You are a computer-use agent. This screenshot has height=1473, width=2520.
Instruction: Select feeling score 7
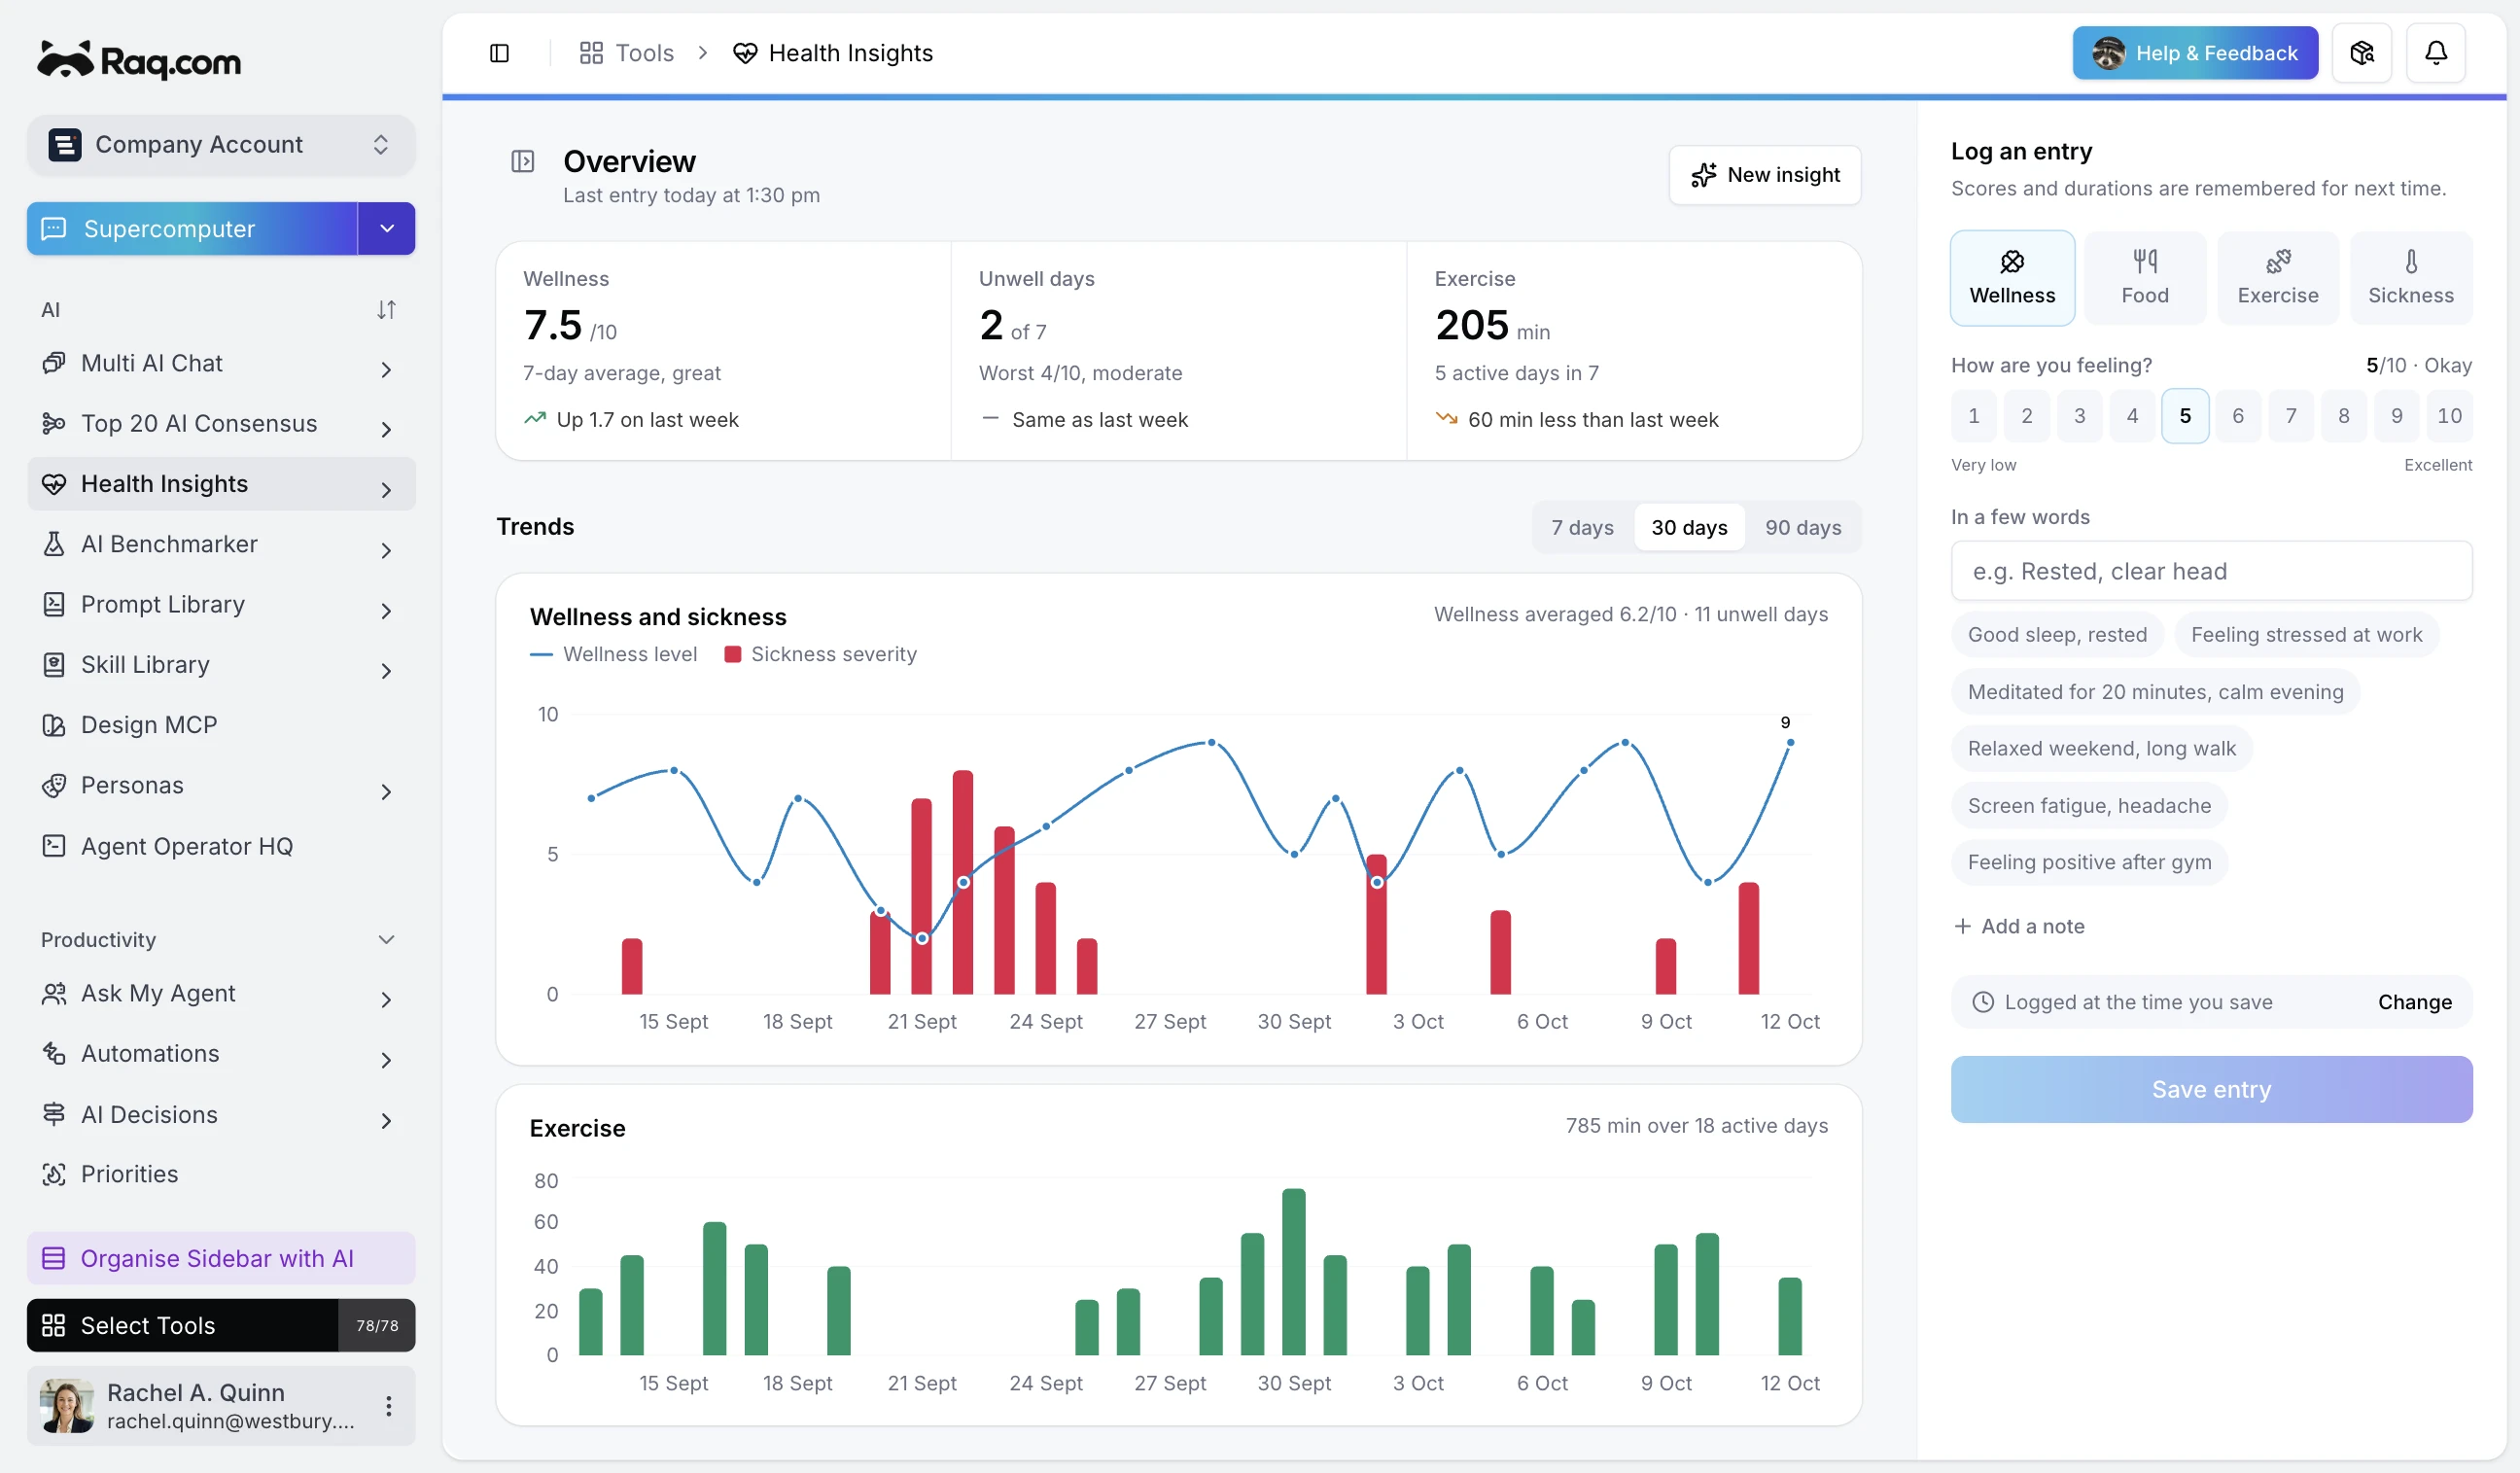click(2290, 416)
